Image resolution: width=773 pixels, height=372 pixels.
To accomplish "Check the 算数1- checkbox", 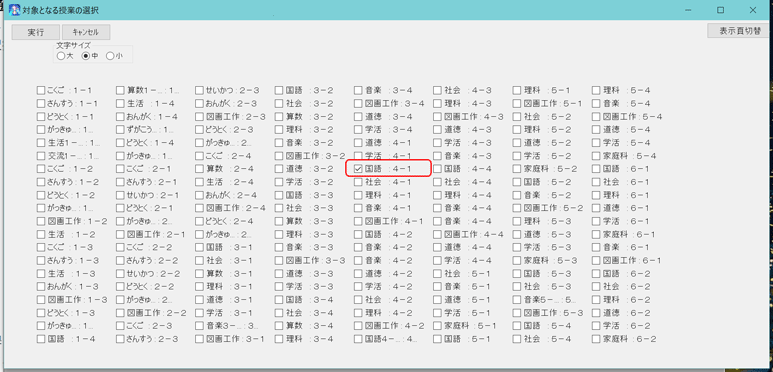I will [x=120, y=91].
